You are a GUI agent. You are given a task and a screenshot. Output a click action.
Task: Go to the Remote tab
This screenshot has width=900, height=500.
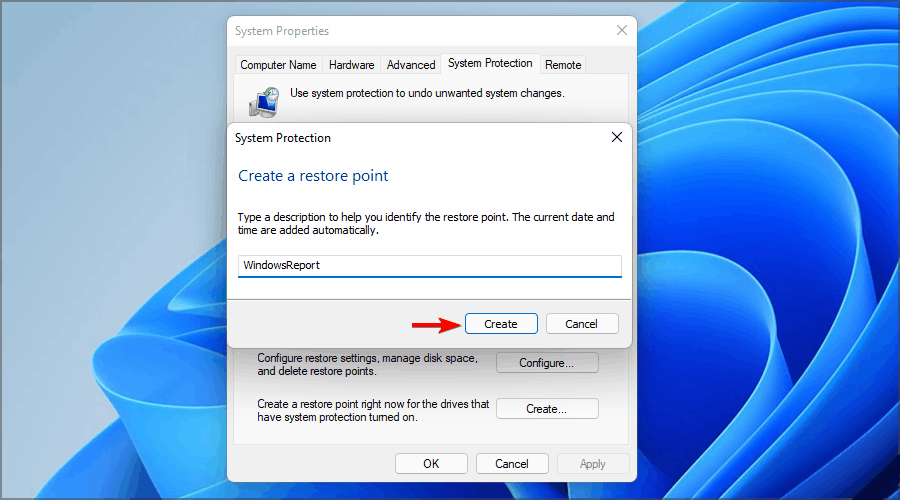coord(563,65)
